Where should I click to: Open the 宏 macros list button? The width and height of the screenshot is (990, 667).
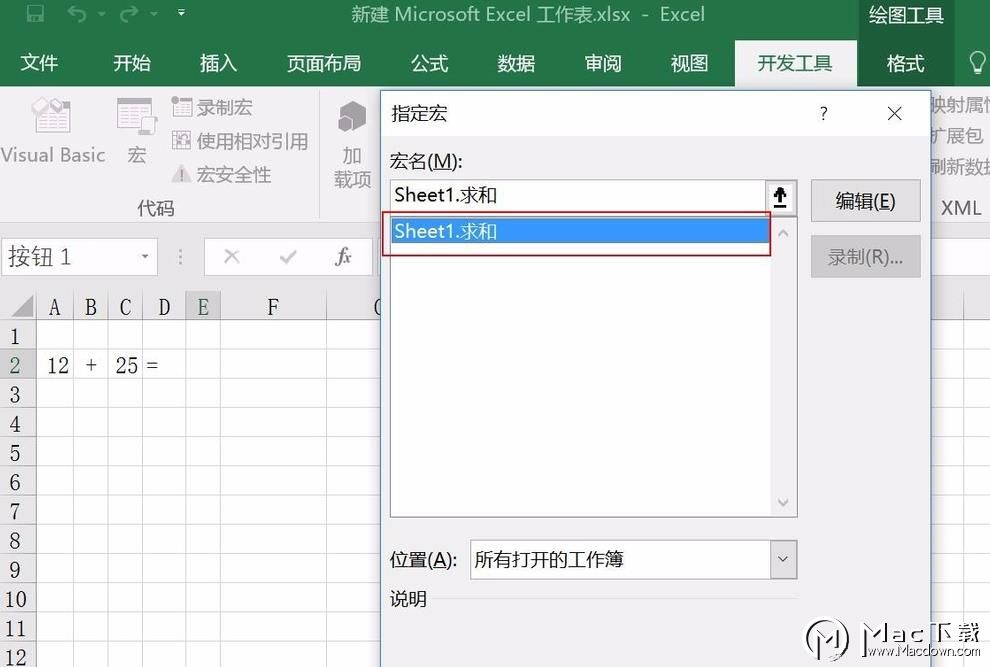tap(136, 131)
